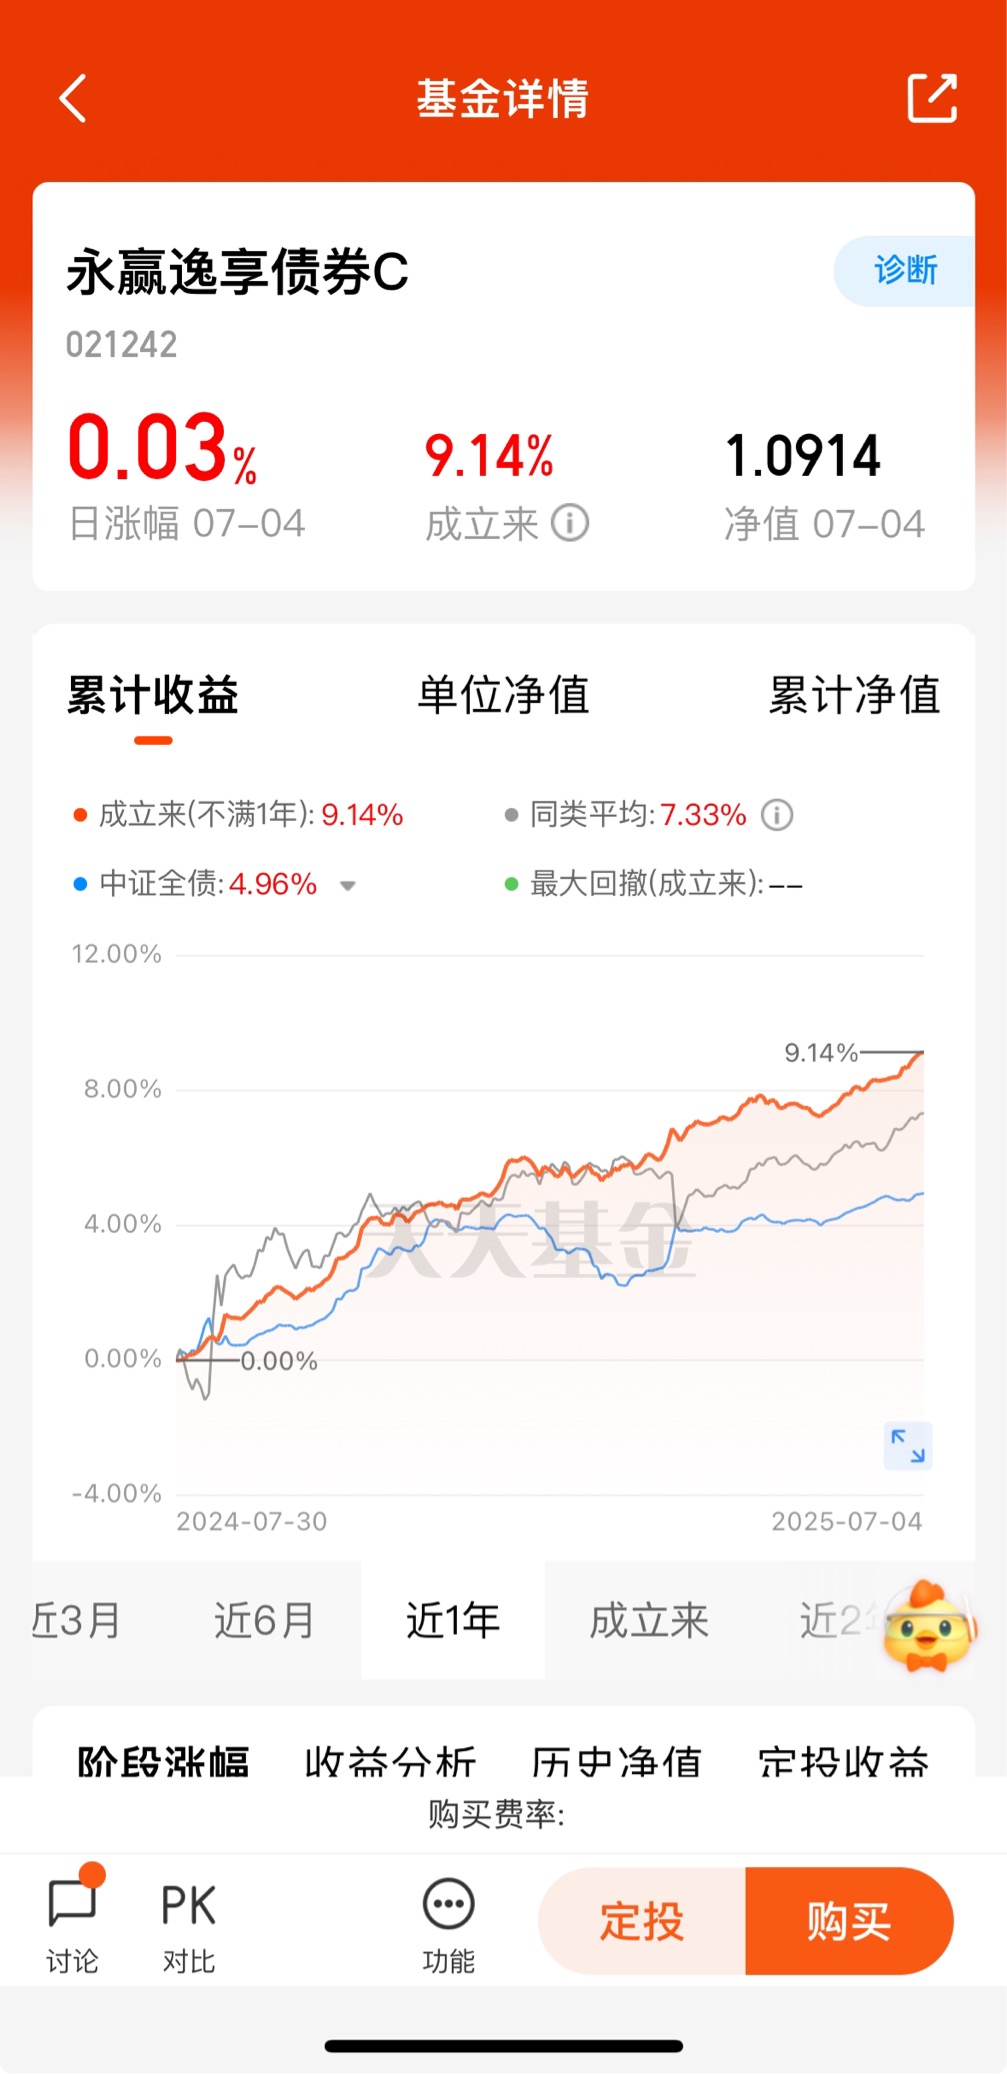
Task: Tap the 诊断 diagnosis button
Action: pyautogui.click(x=904, y=270)
